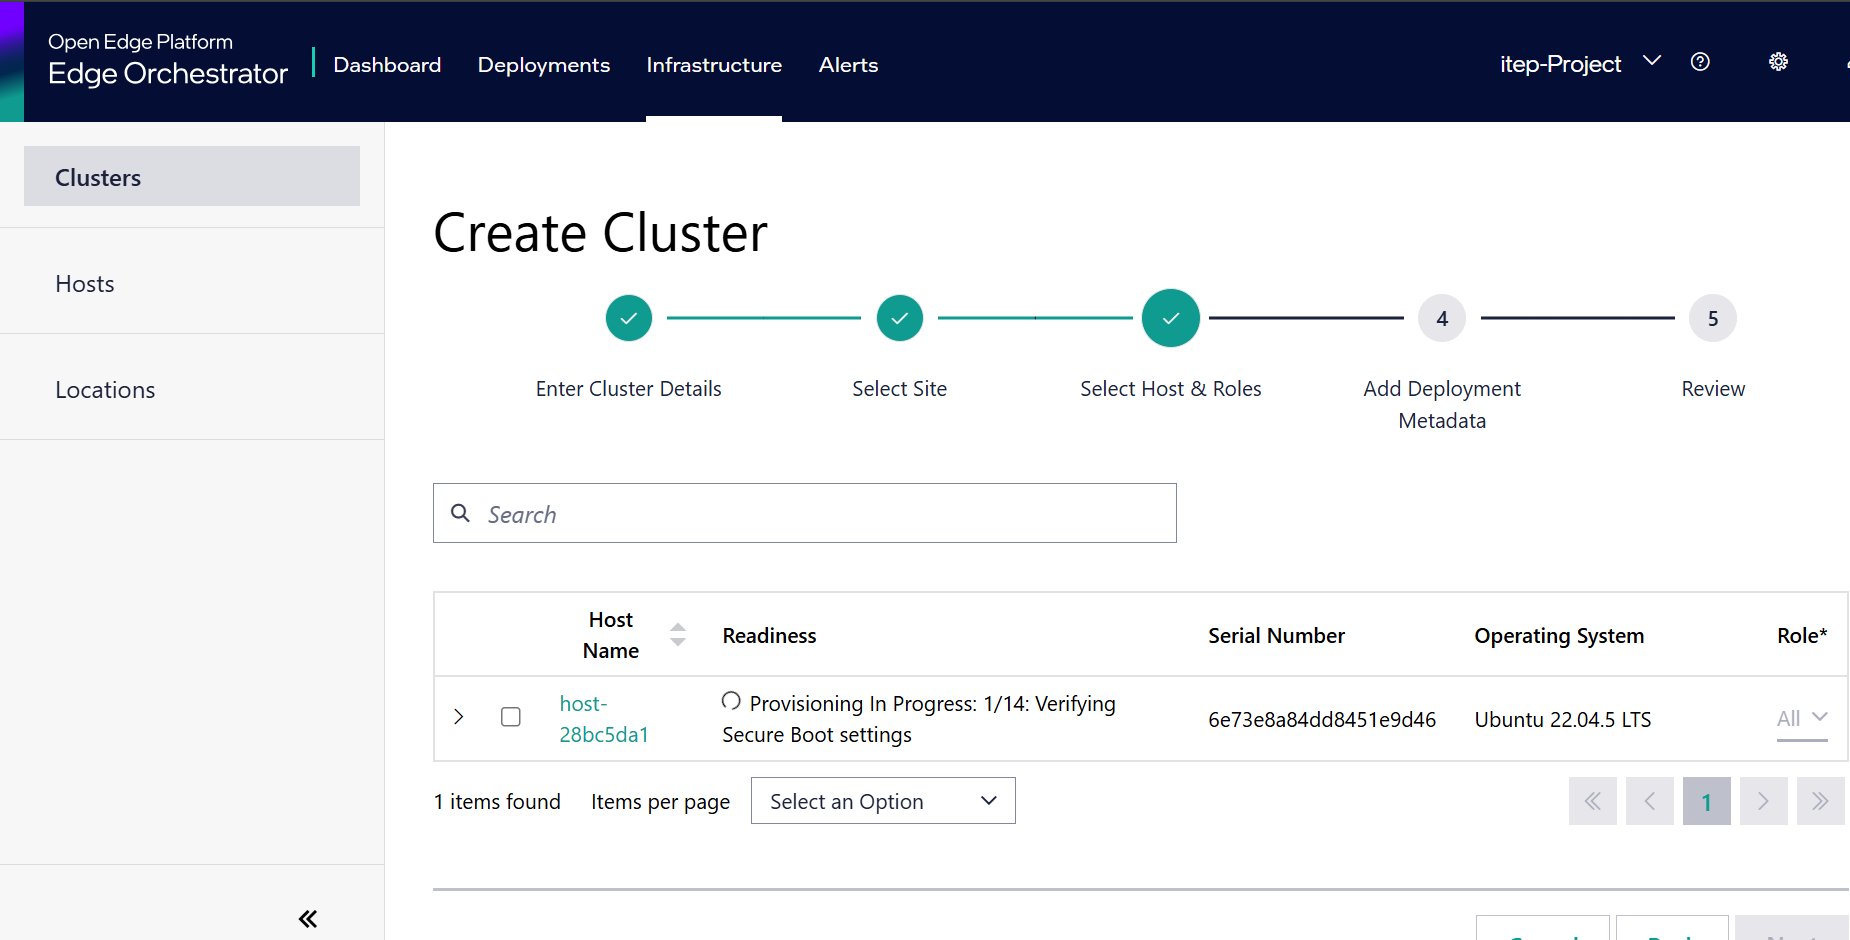Expand the host-28bc5da1 row details
Screen dimensions: 1850x940
(x=459, y=717)
